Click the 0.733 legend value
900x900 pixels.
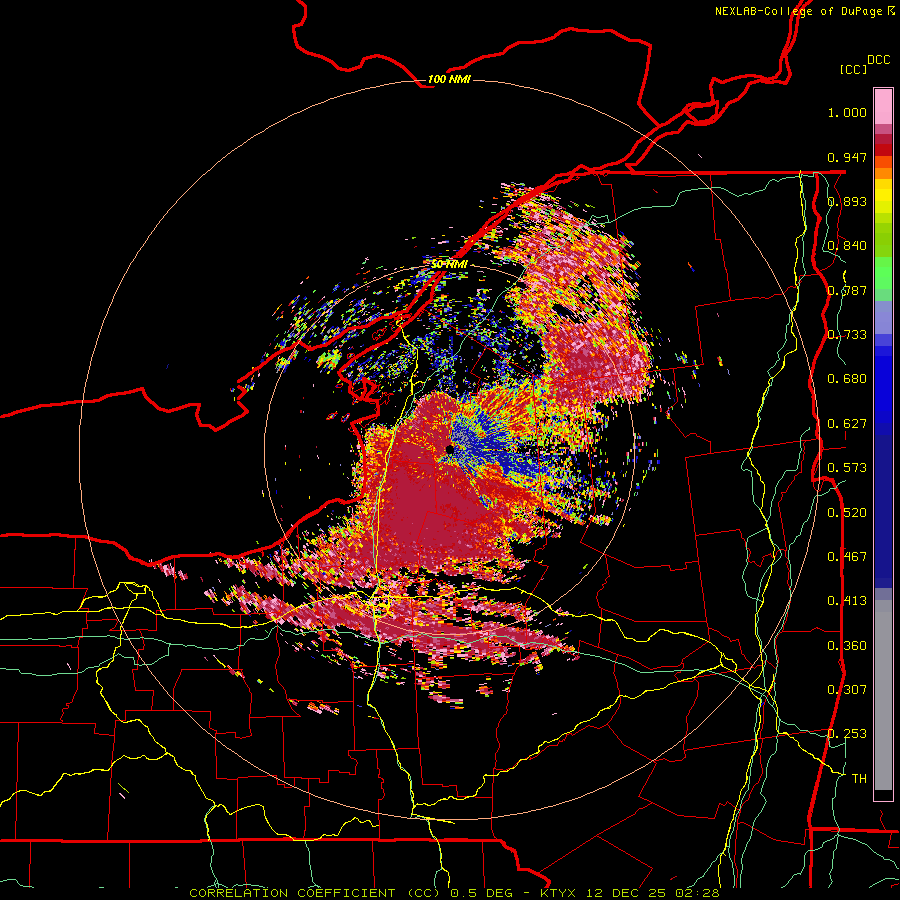point(847,335)
